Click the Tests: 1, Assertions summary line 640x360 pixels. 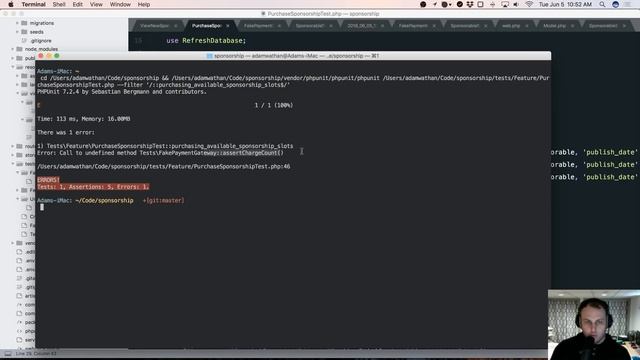93,187
